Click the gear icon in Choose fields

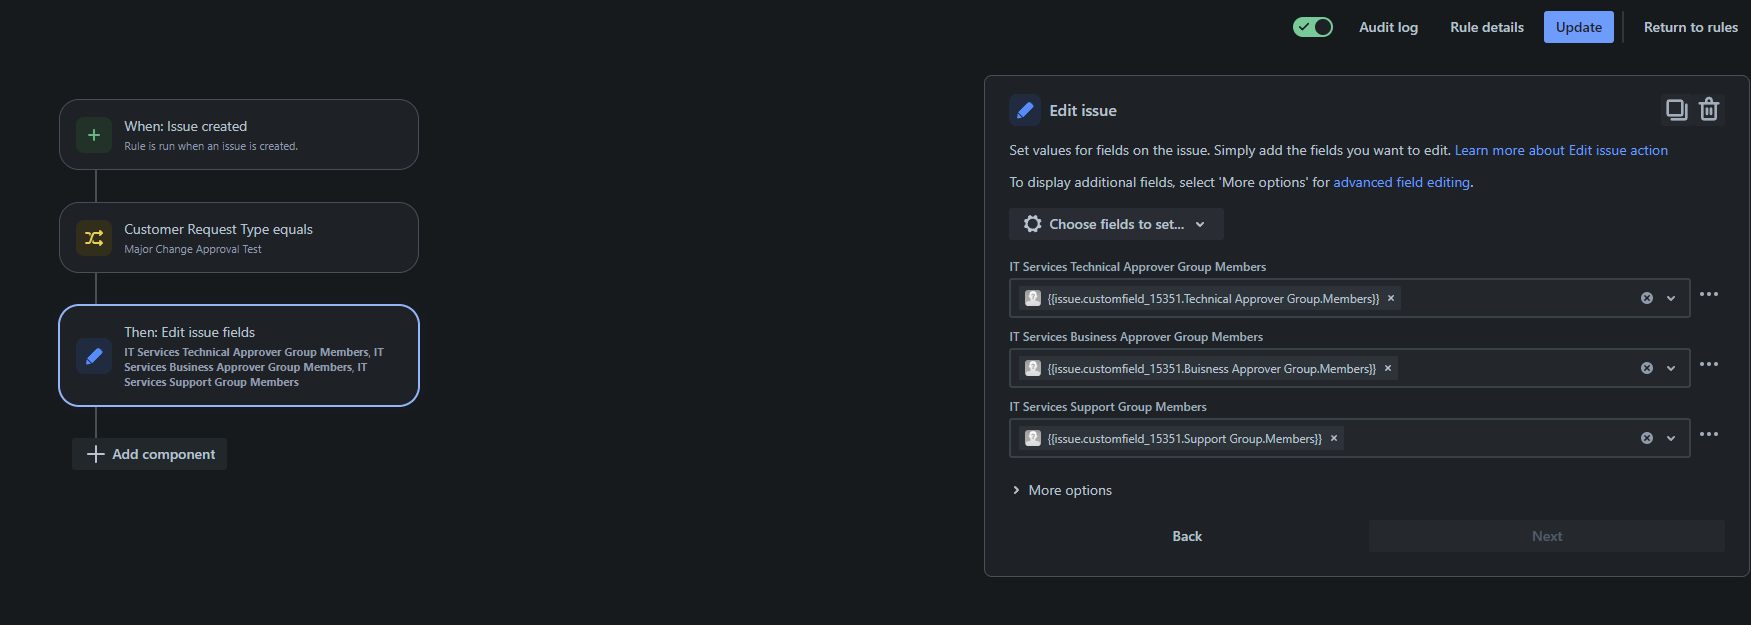tap(1033, 224)
